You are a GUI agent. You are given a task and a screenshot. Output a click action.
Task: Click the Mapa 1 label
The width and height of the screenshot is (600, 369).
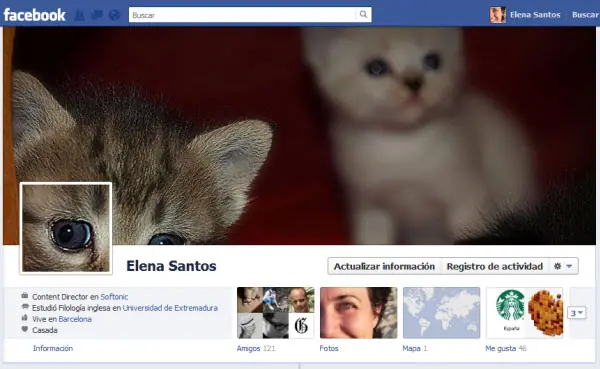[x=414, y=348]
